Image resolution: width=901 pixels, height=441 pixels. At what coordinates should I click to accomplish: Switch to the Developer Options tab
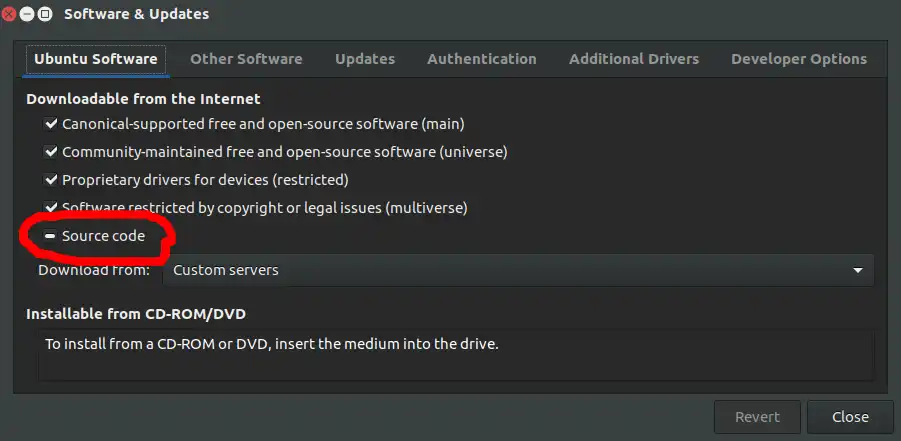(x=799, y=59)
